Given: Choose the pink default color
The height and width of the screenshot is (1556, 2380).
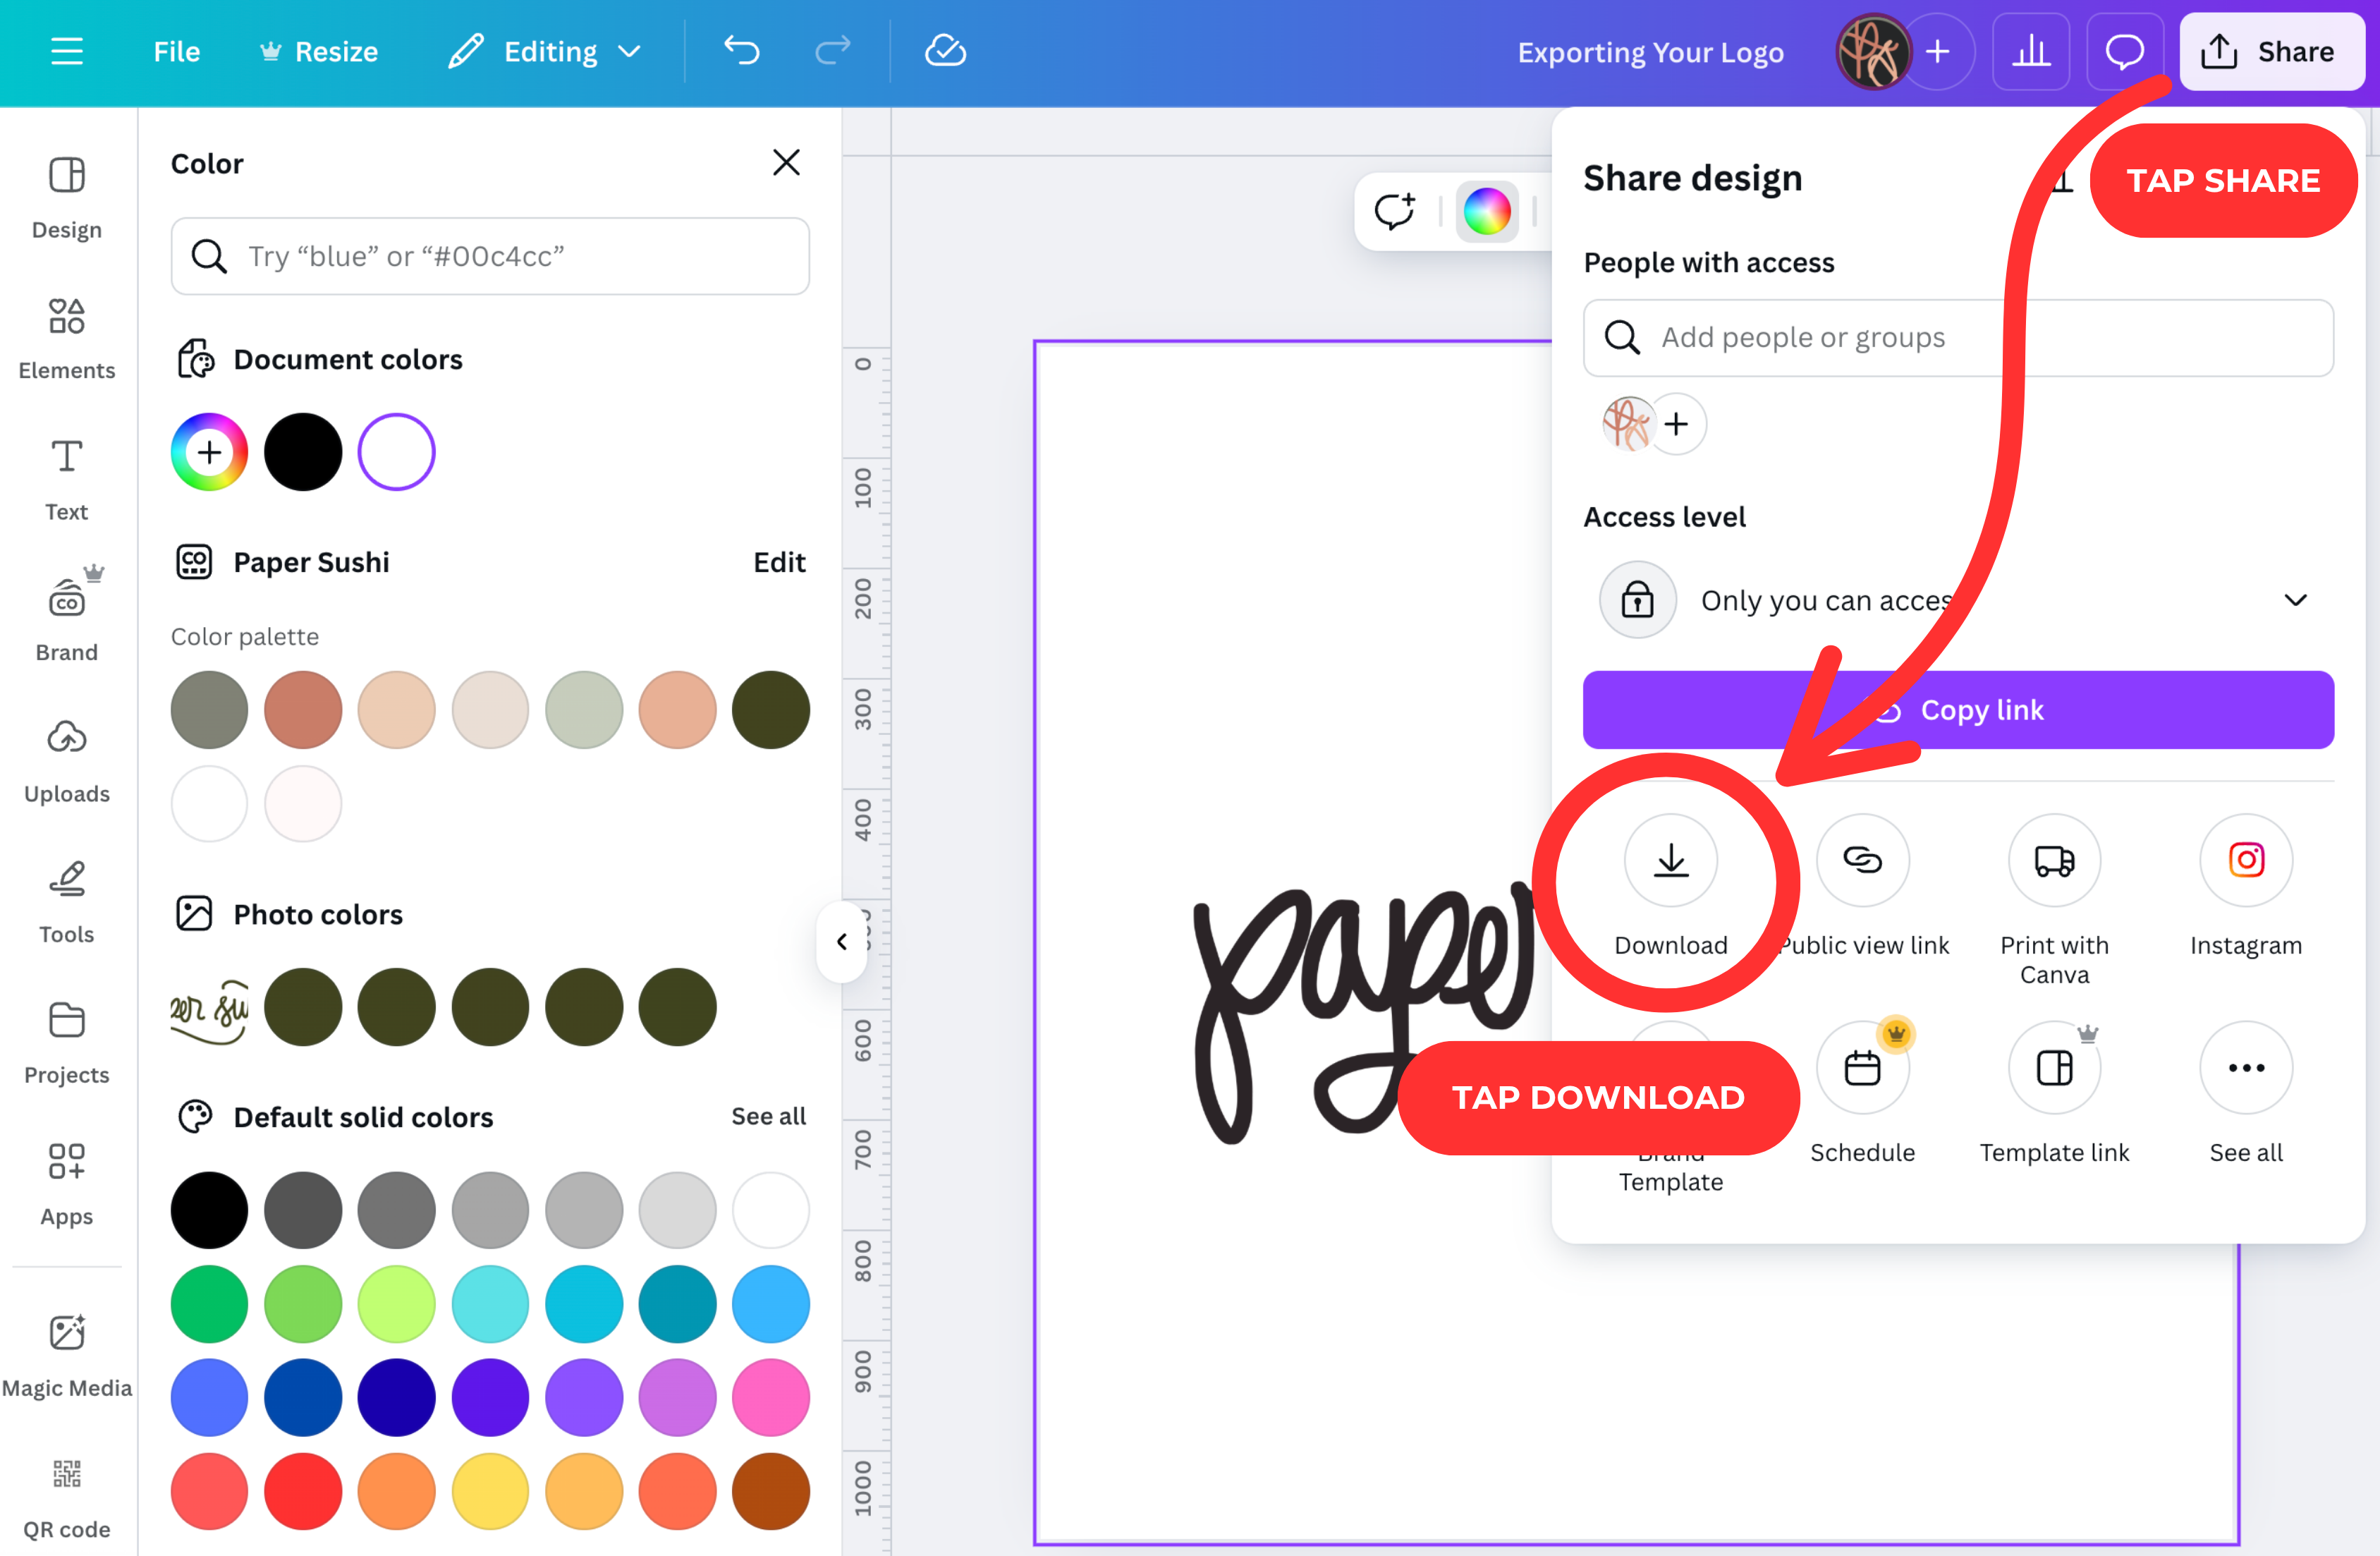Looking at the screenshot, I should (x=771, y=1397).
